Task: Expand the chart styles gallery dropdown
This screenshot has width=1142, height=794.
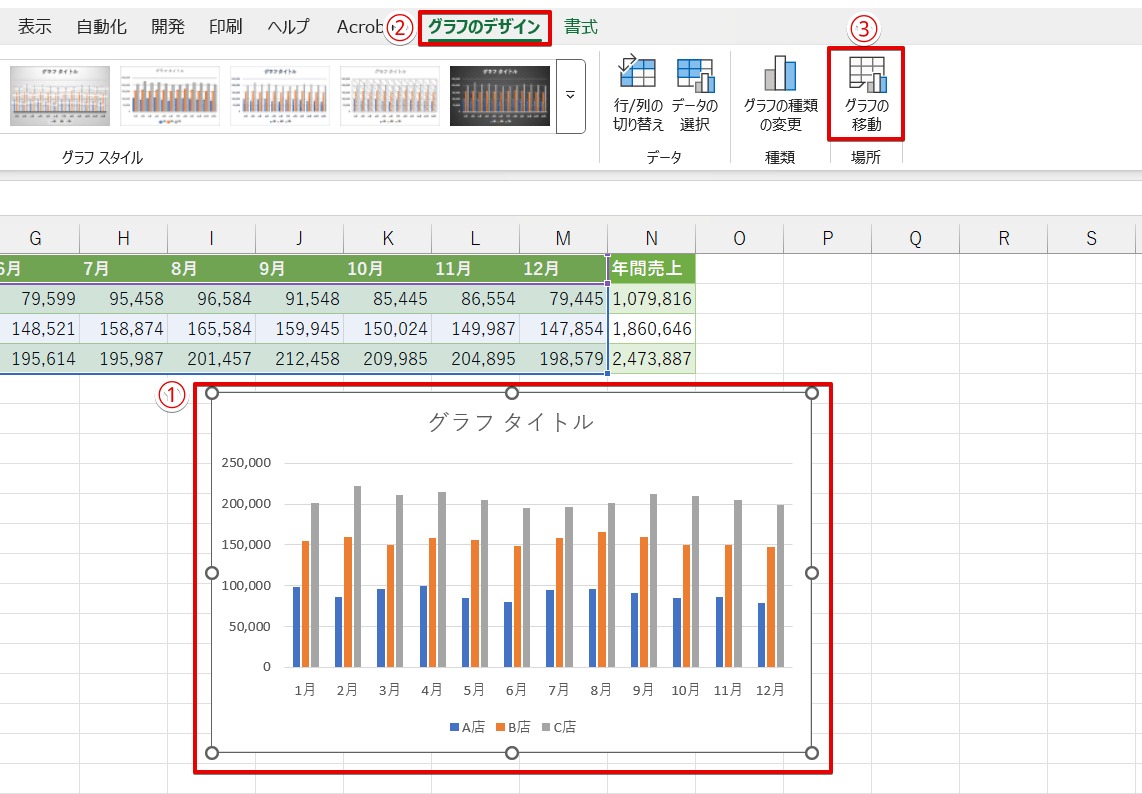Action: pyautogui.click(x=571, y=96)
